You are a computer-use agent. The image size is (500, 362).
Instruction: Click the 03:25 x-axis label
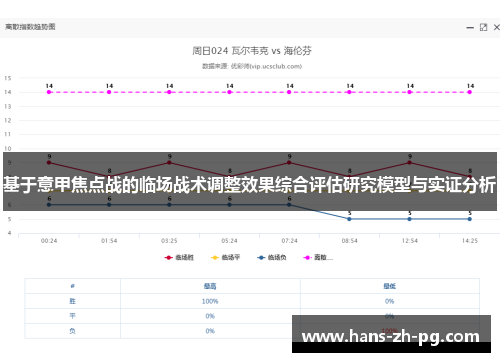tap(169, 241)
